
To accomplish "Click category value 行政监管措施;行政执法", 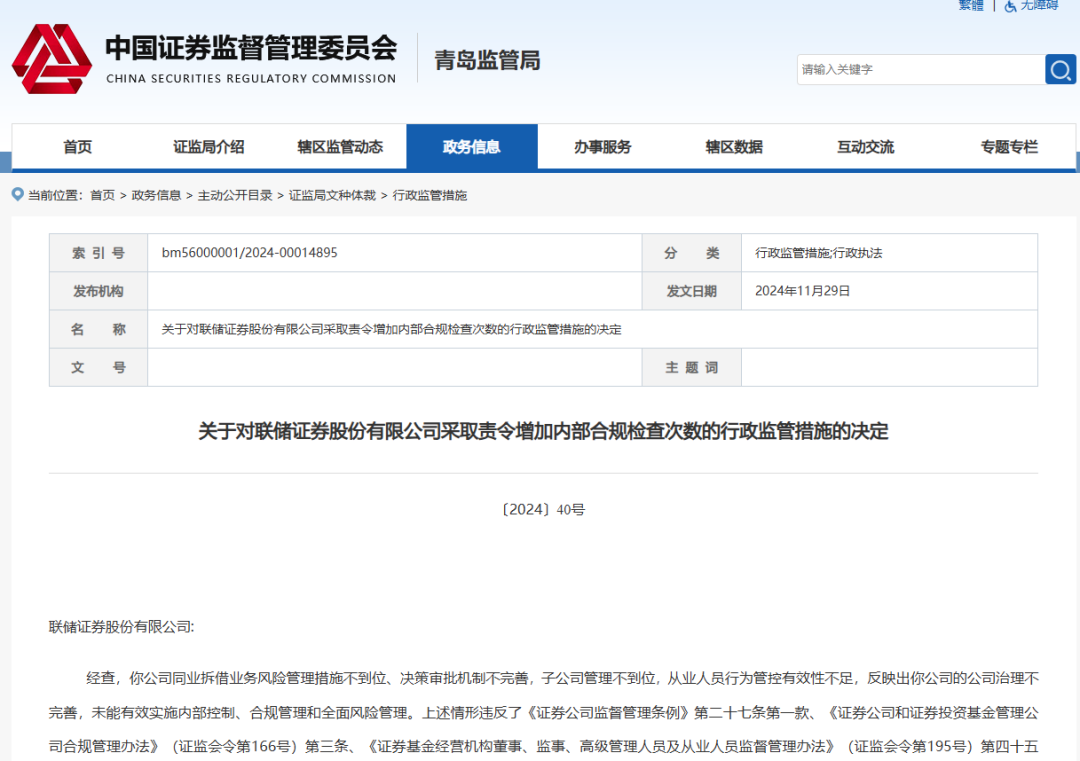I will pos(819,253).
